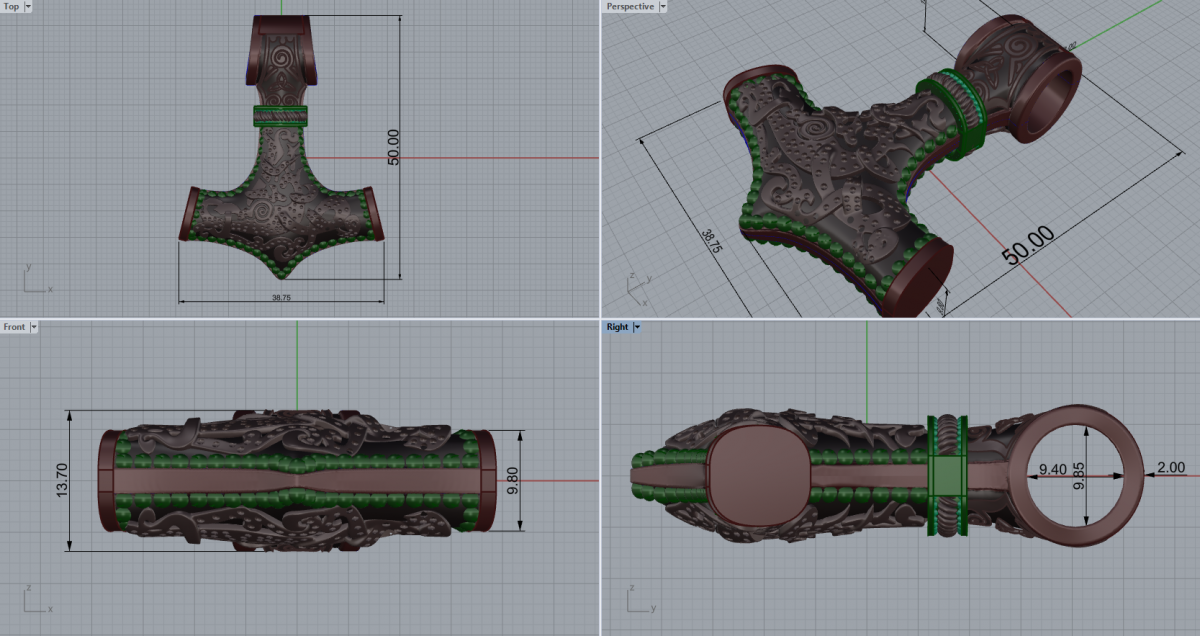Image resolution: width=1200 pixels, height=636 pixels.
Task: Click the 2.00 dimension in Right viewport
Action: coord(1169,467)
